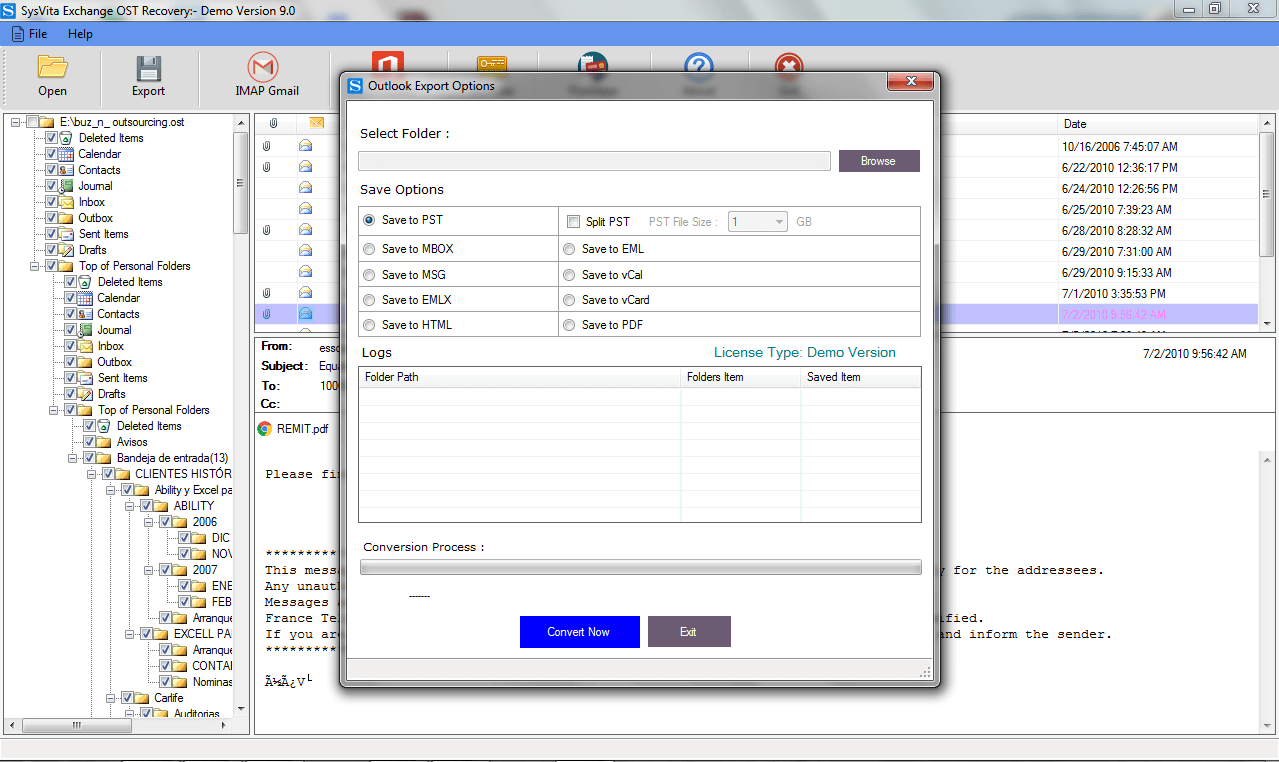The height and width of the screenshot is (762, 1279).
Task: Click the first Drafts pencil icon in tree
Action: click(x=67, y=250)
